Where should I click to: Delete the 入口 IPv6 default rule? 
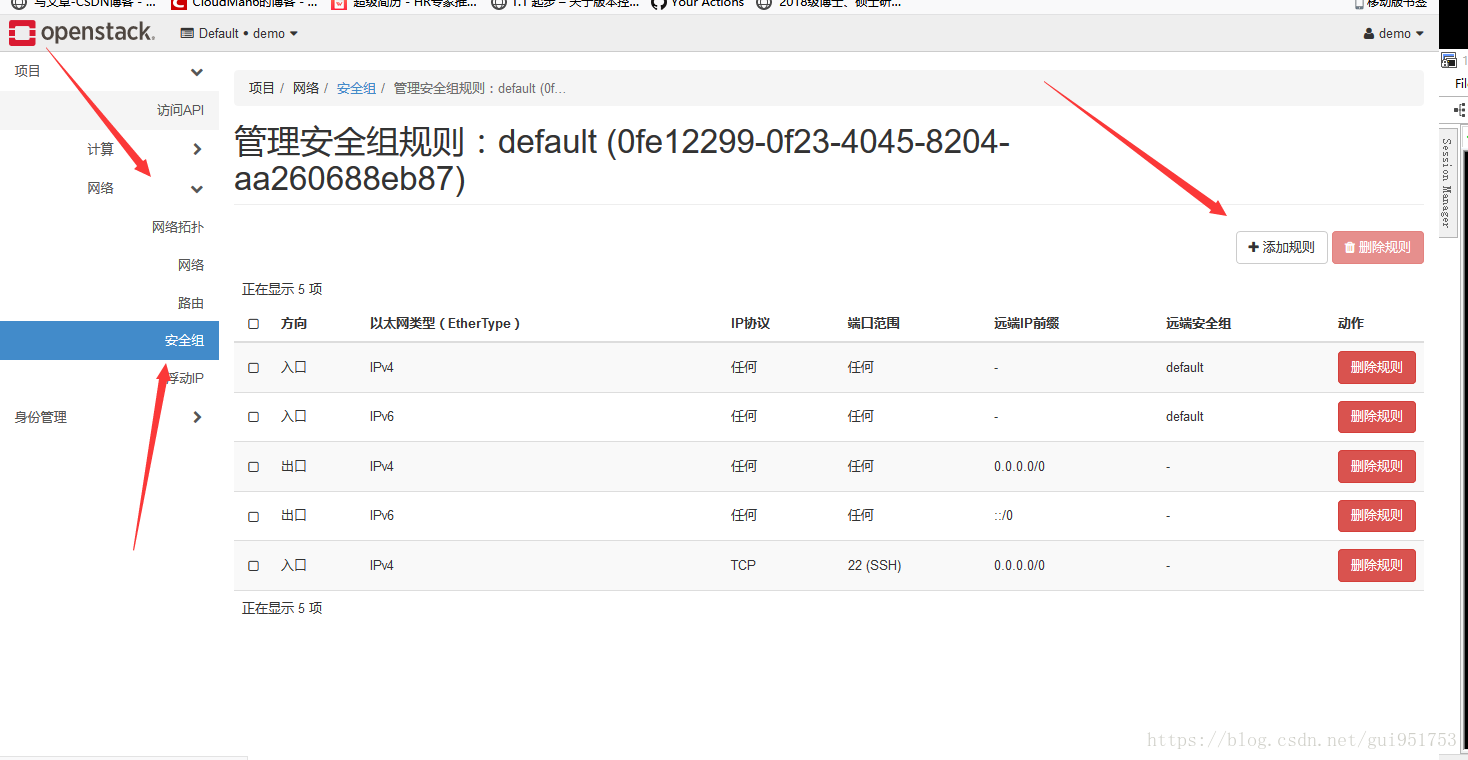(1377, 416)
